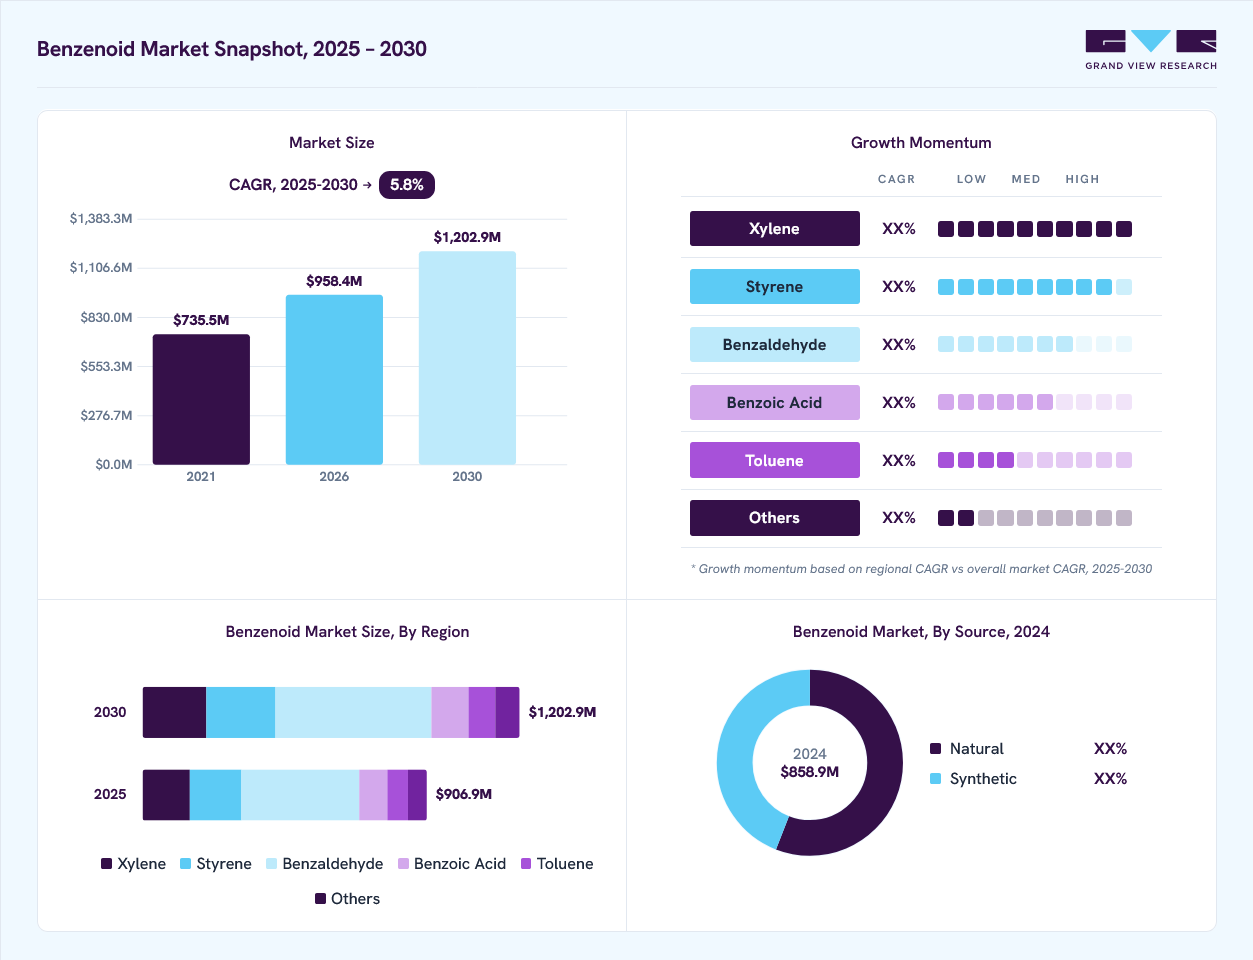The height and width of the screenshot is (960, 1253).
Task: Click the Benzenoid Market Snapshot main heading
Action: [232, 49]
